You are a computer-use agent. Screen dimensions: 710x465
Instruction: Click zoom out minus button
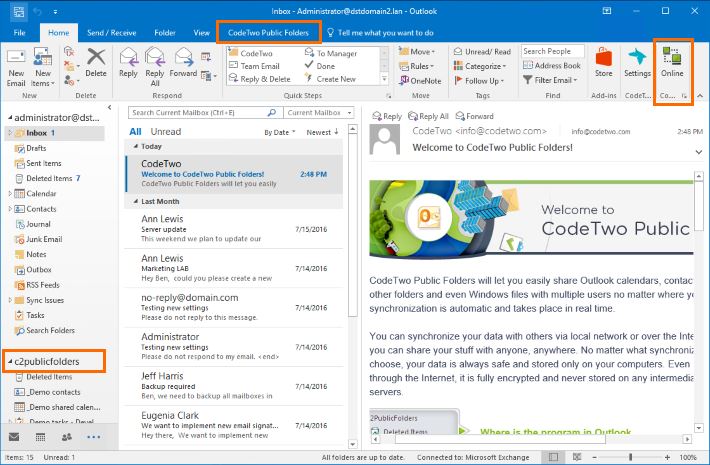tap(594, 457)
